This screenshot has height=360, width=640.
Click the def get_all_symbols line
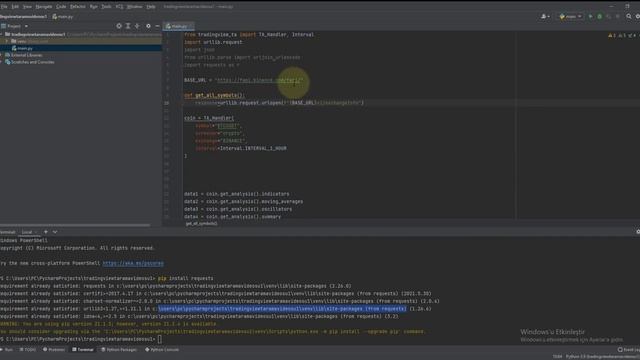[x=214, y=96]
